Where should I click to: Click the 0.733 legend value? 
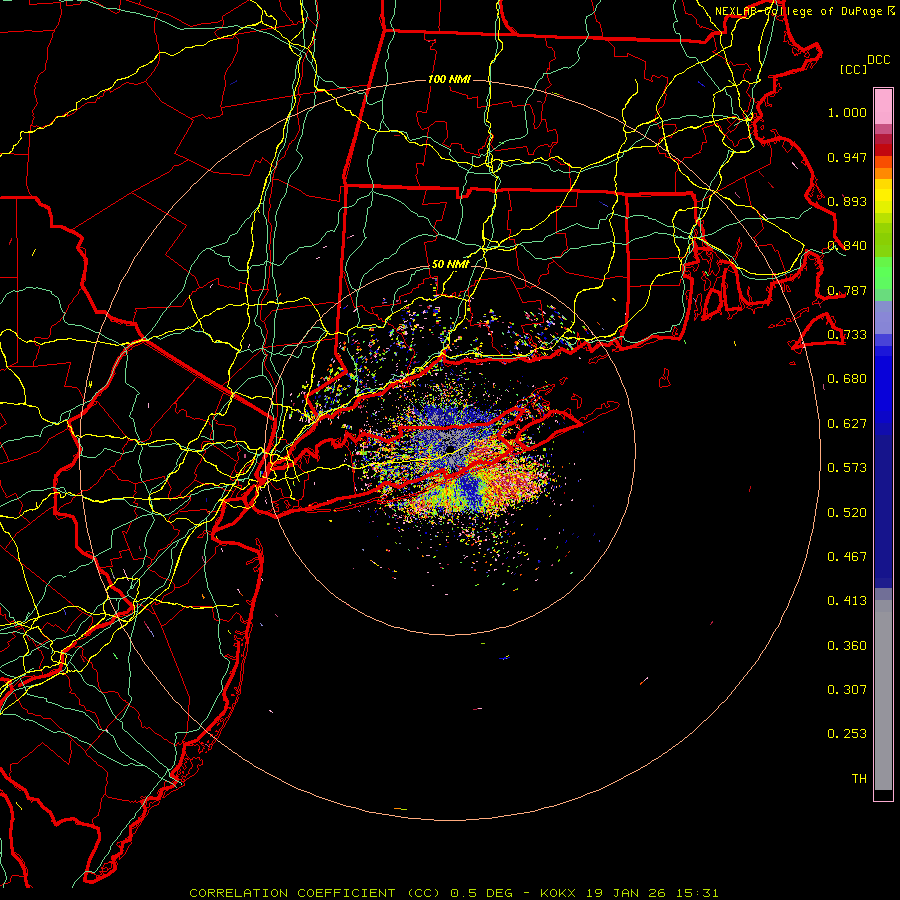[847, 335]
